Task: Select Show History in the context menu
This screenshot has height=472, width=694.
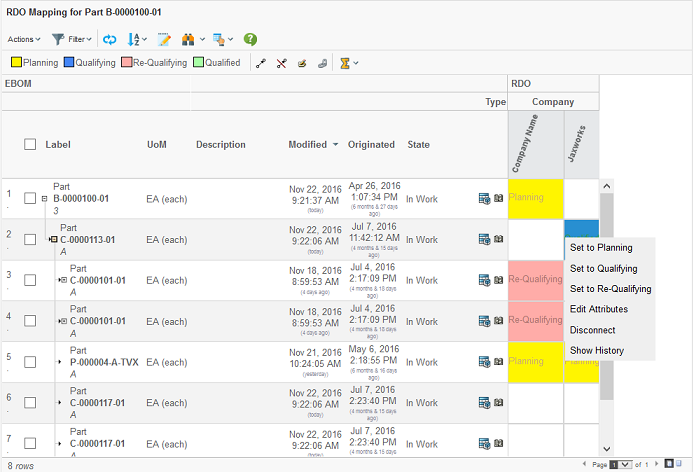Action: [596, 351]
